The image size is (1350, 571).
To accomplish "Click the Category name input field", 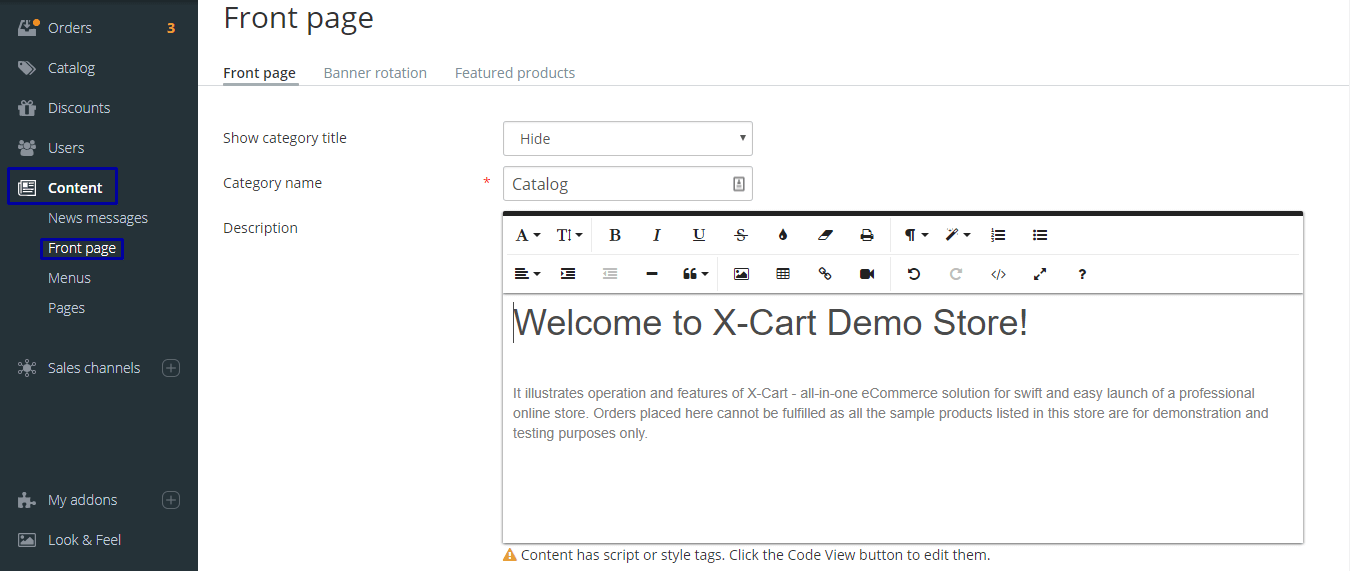I will [x=627, y=184].
